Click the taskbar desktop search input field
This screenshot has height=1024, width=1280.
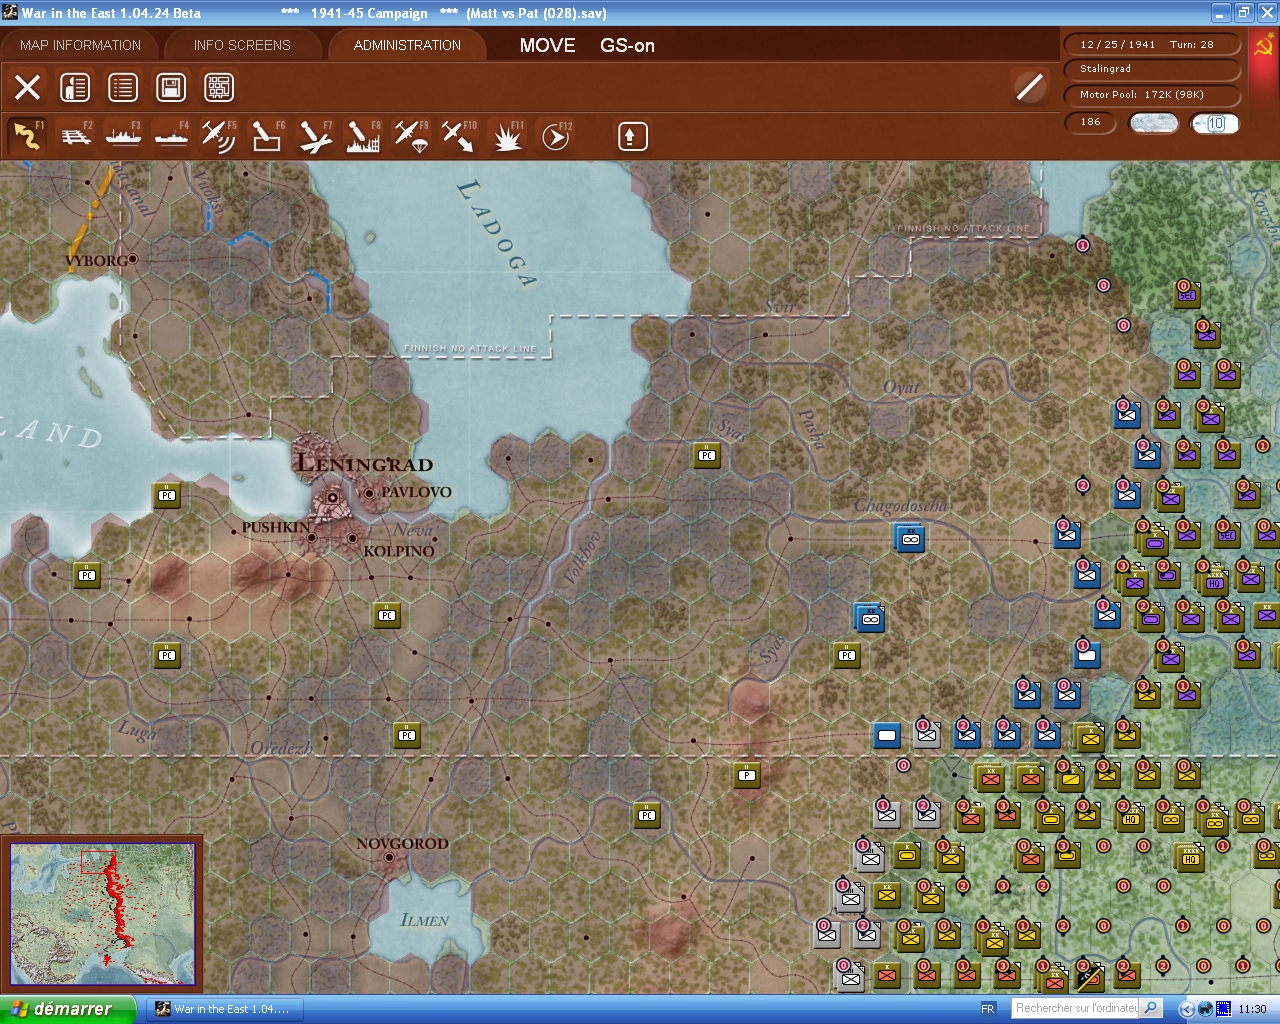click(x=1076, y=1008)
